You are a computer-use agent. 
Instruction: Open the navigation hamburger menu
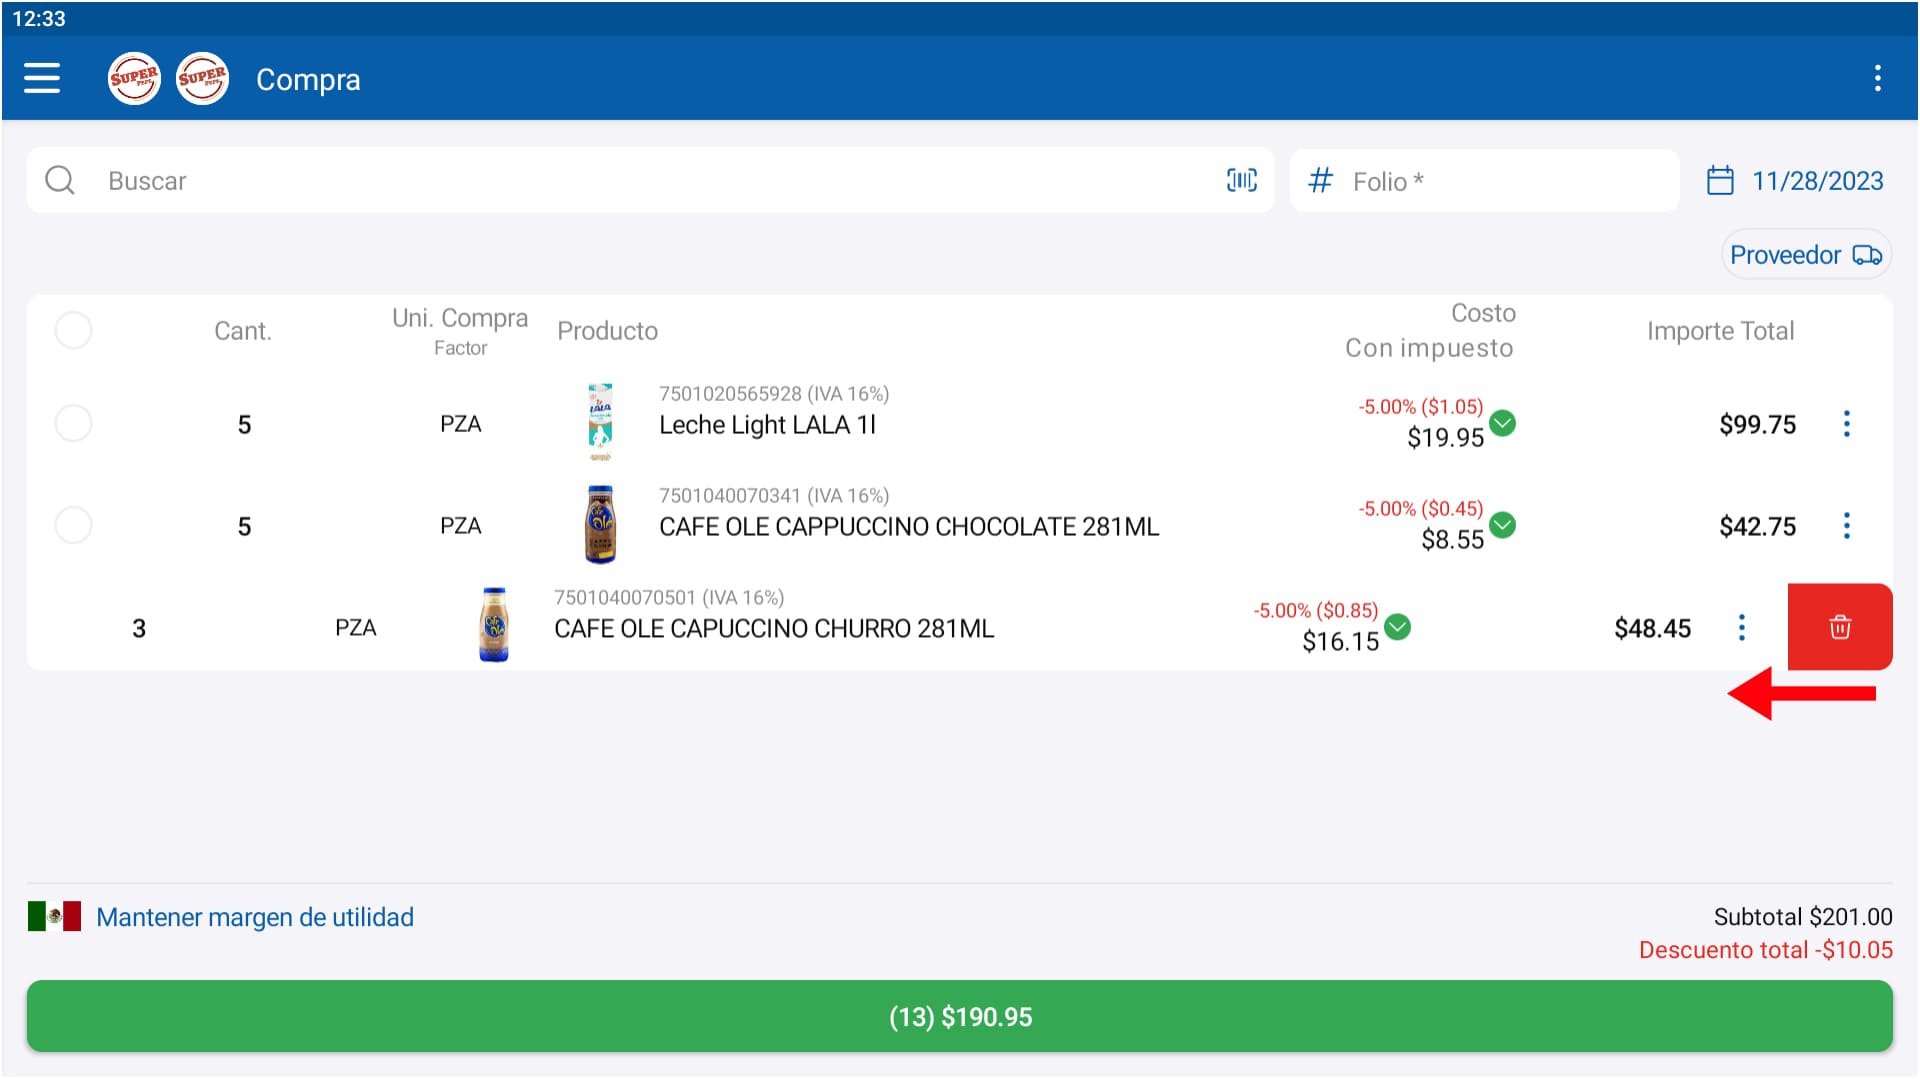[x=42, y=78]
